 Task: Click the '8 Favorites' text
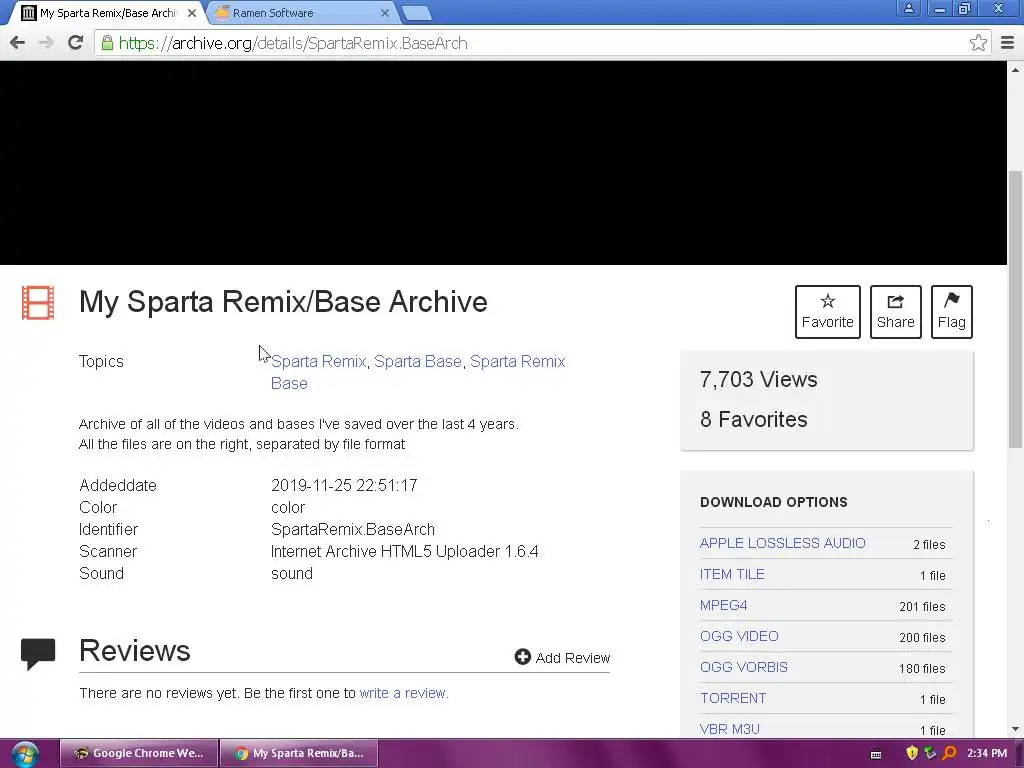[754, 419]
